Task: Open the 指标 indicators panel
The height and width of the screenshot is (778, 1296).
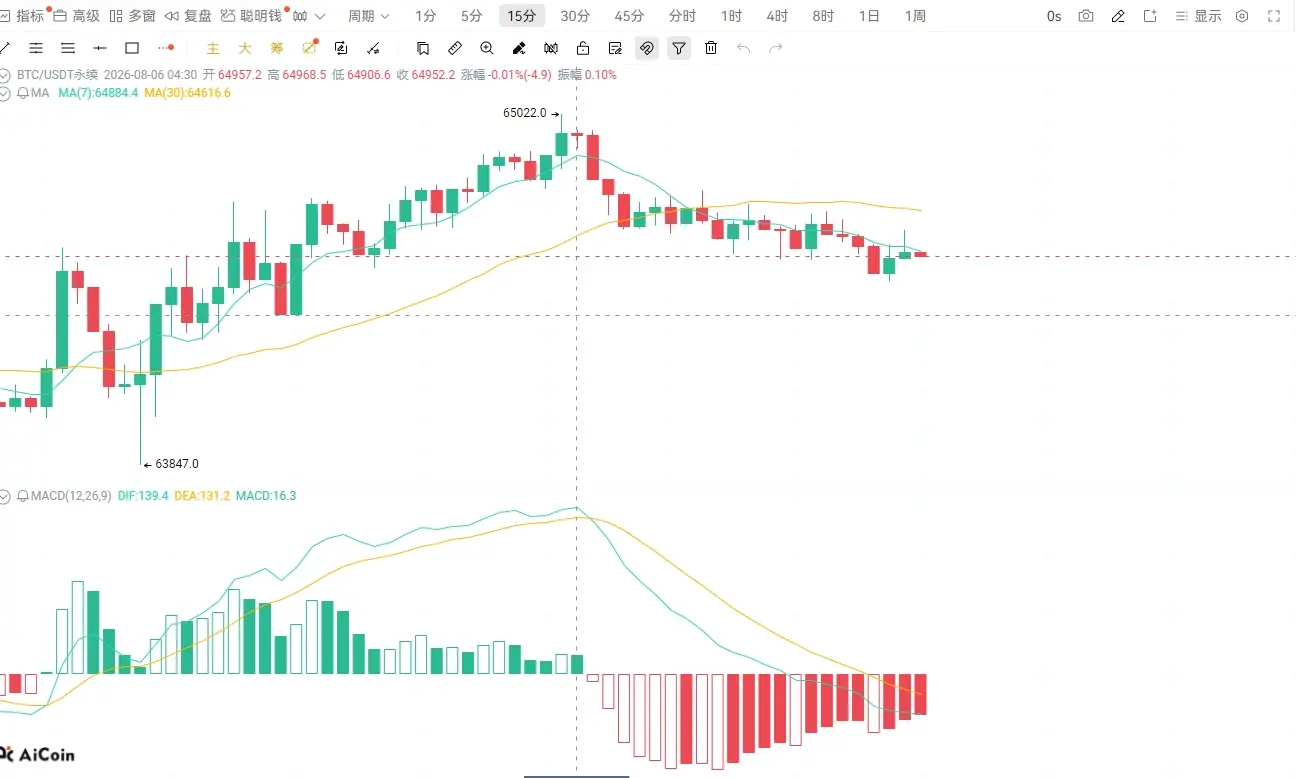Action: pyautogui.click(x=23, y=16)
